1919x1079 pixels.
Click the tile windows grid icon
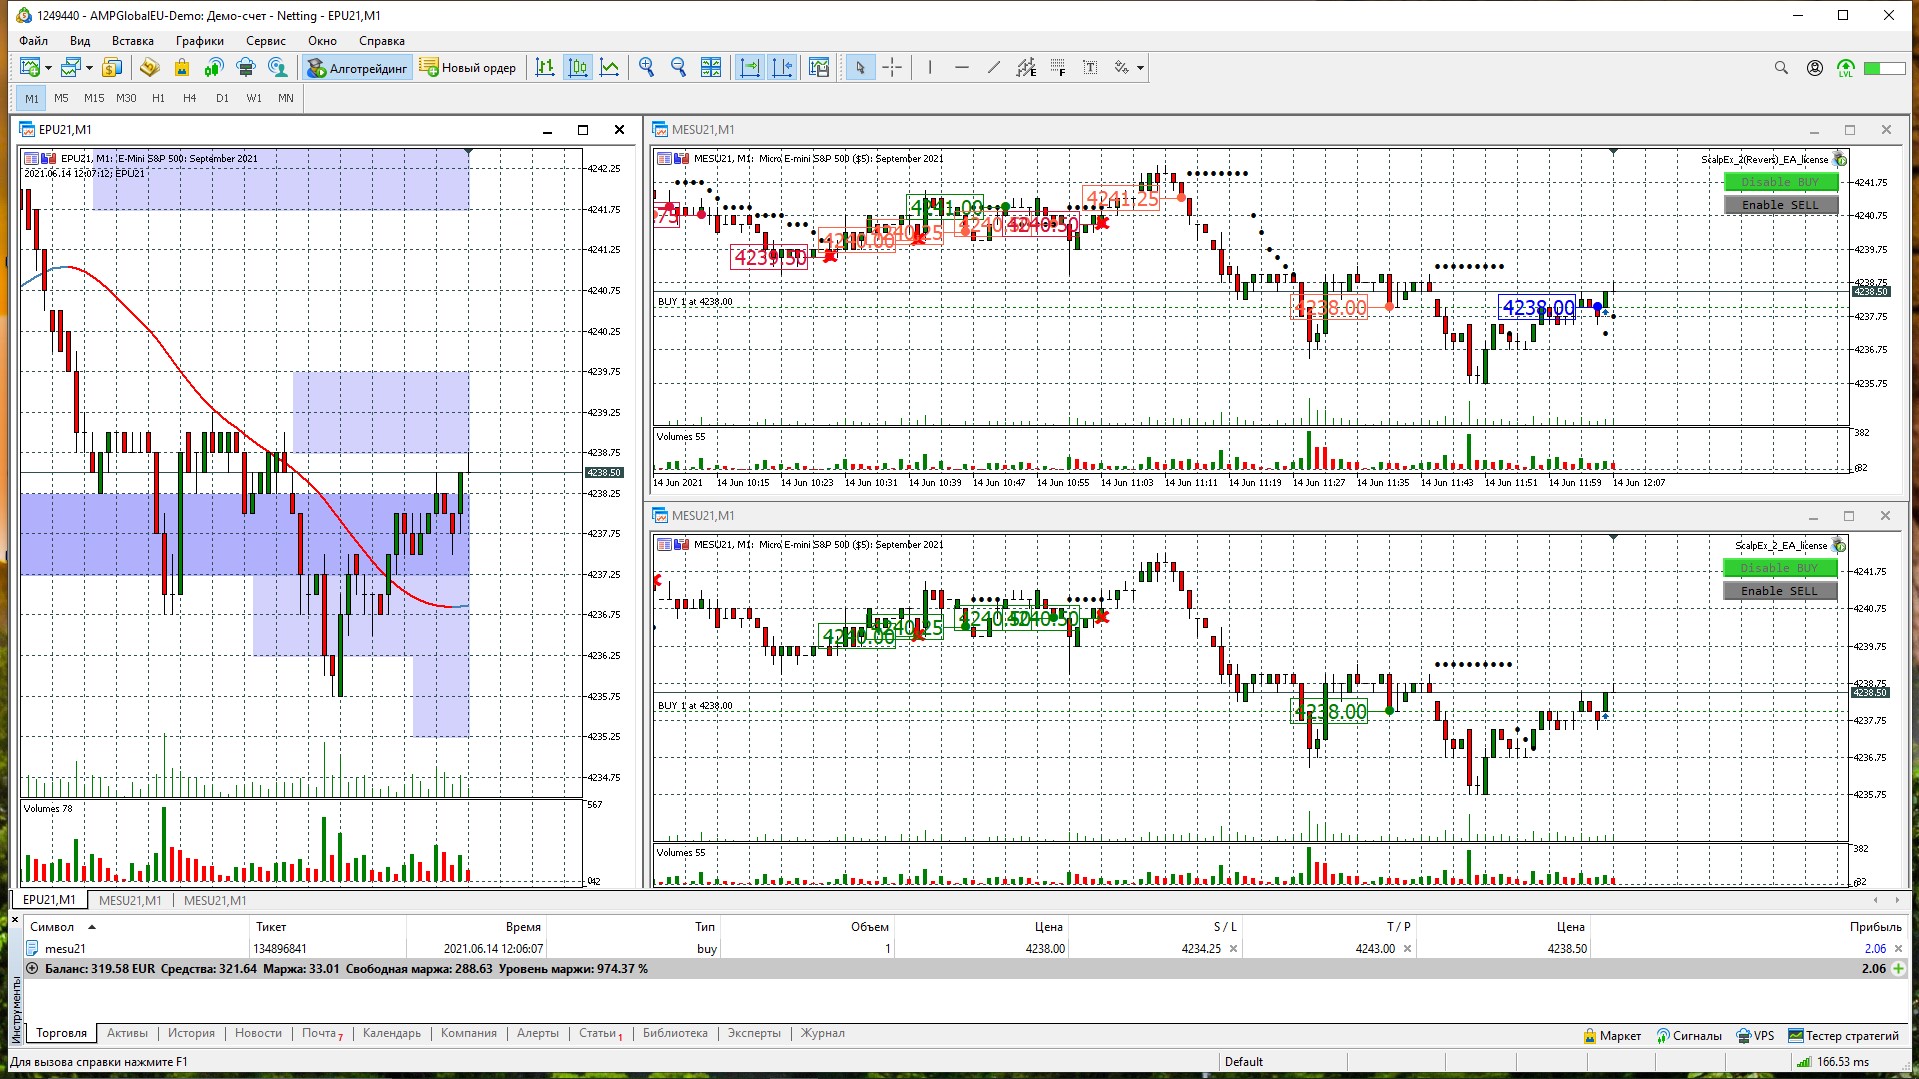(x=710, y=68)
